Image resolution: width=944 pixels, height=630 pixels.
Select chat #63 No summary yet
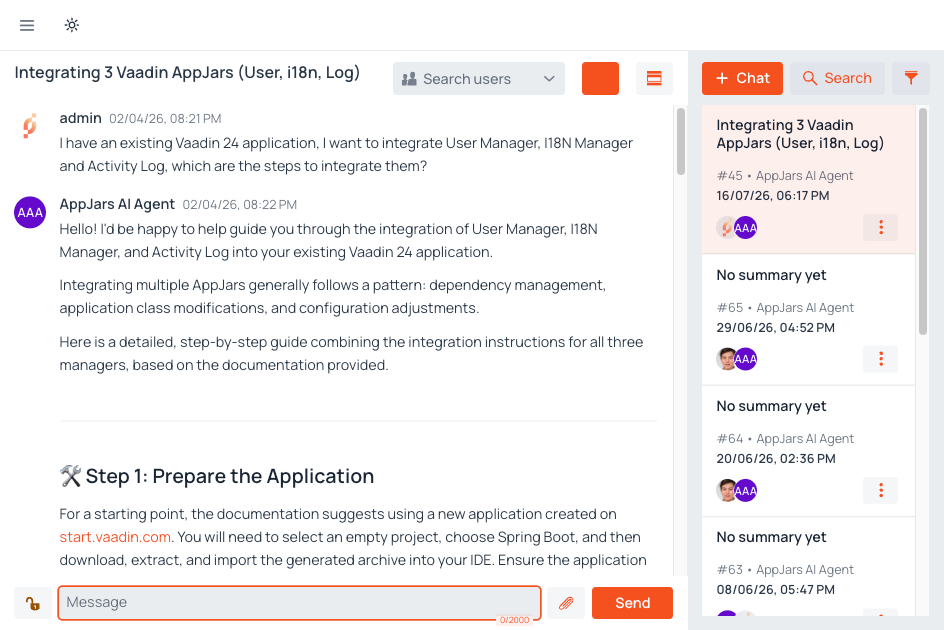point(809,566)
